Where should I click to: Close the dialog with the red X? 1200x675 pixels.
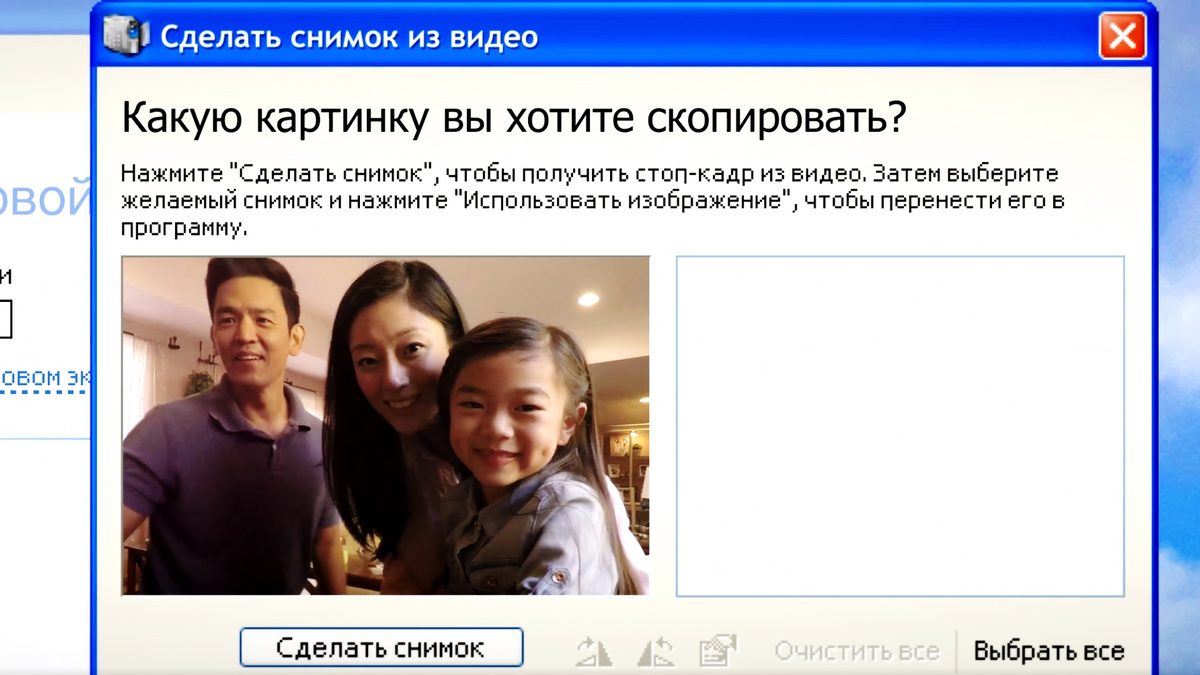click(1122, 35)
